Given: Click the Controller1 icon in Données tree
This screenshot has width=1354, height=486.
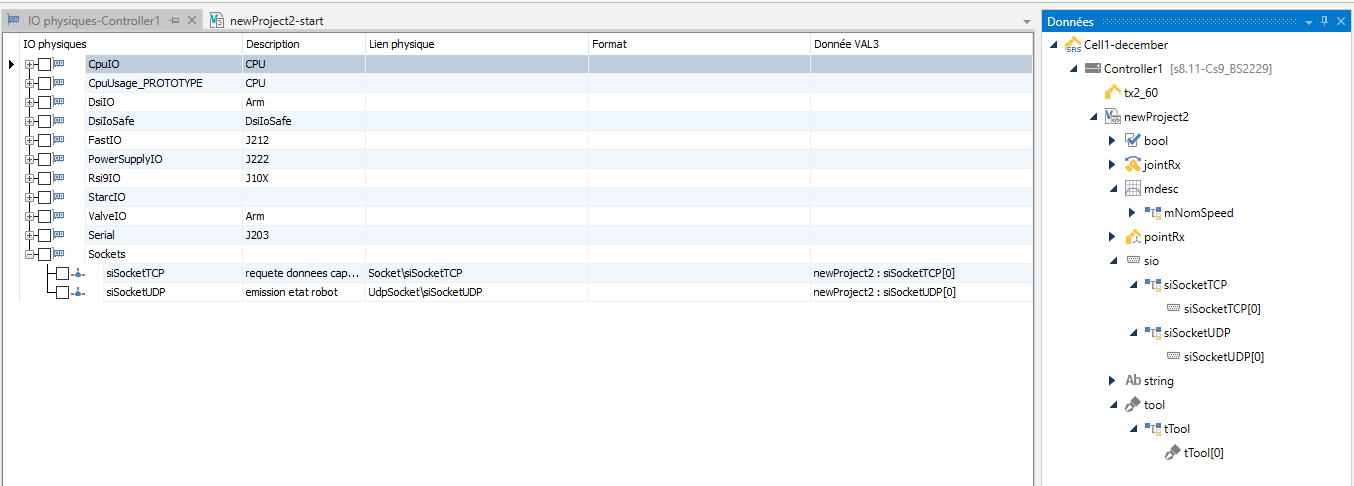Looking at the screenshot, I should pos(1093,69).
